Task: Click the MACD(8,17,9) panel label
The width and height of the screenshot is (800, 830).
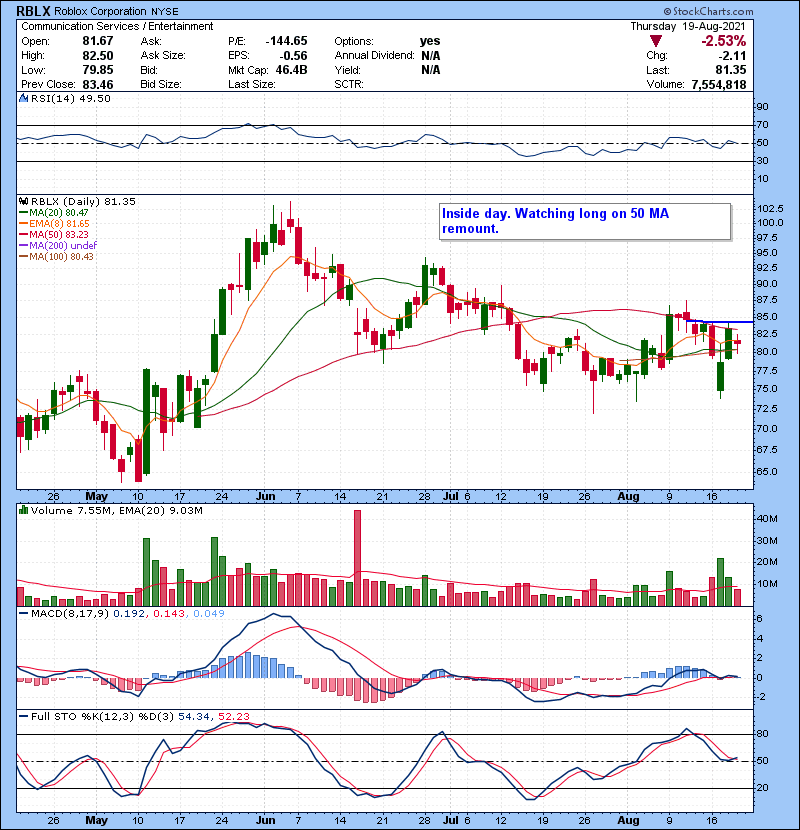Action: tap(70, 614)
